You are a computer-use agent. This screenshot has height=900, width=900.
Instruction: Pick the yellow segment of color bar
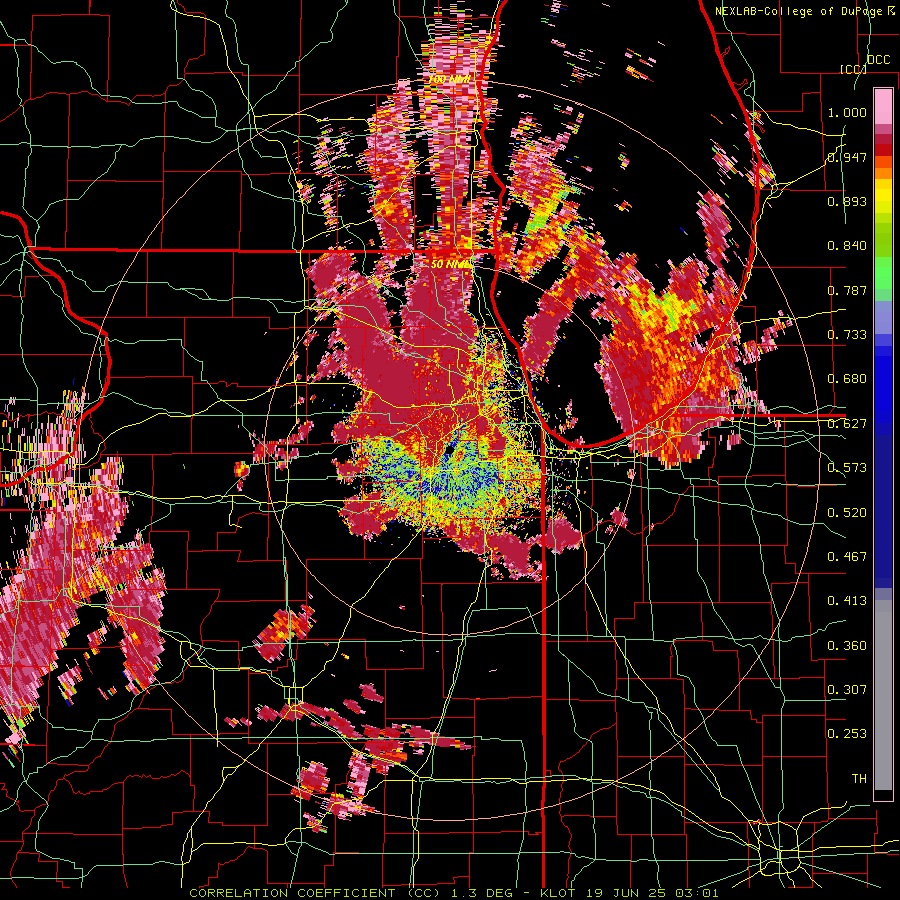[883, 196]
